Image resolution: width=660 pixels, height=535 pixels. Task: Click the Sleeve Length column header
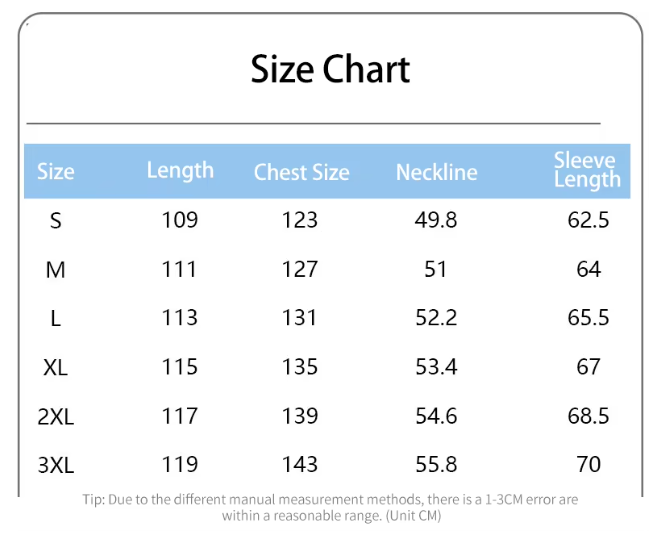point(587,170)
